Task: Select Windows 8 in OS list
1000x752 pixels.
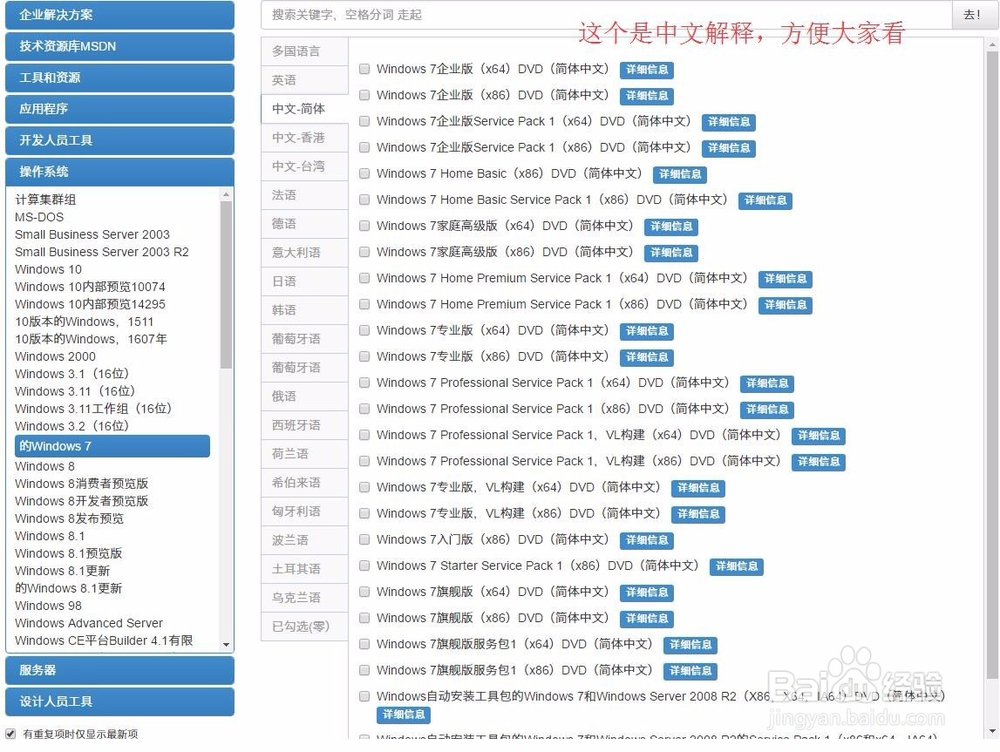Action: click(45, 466)
